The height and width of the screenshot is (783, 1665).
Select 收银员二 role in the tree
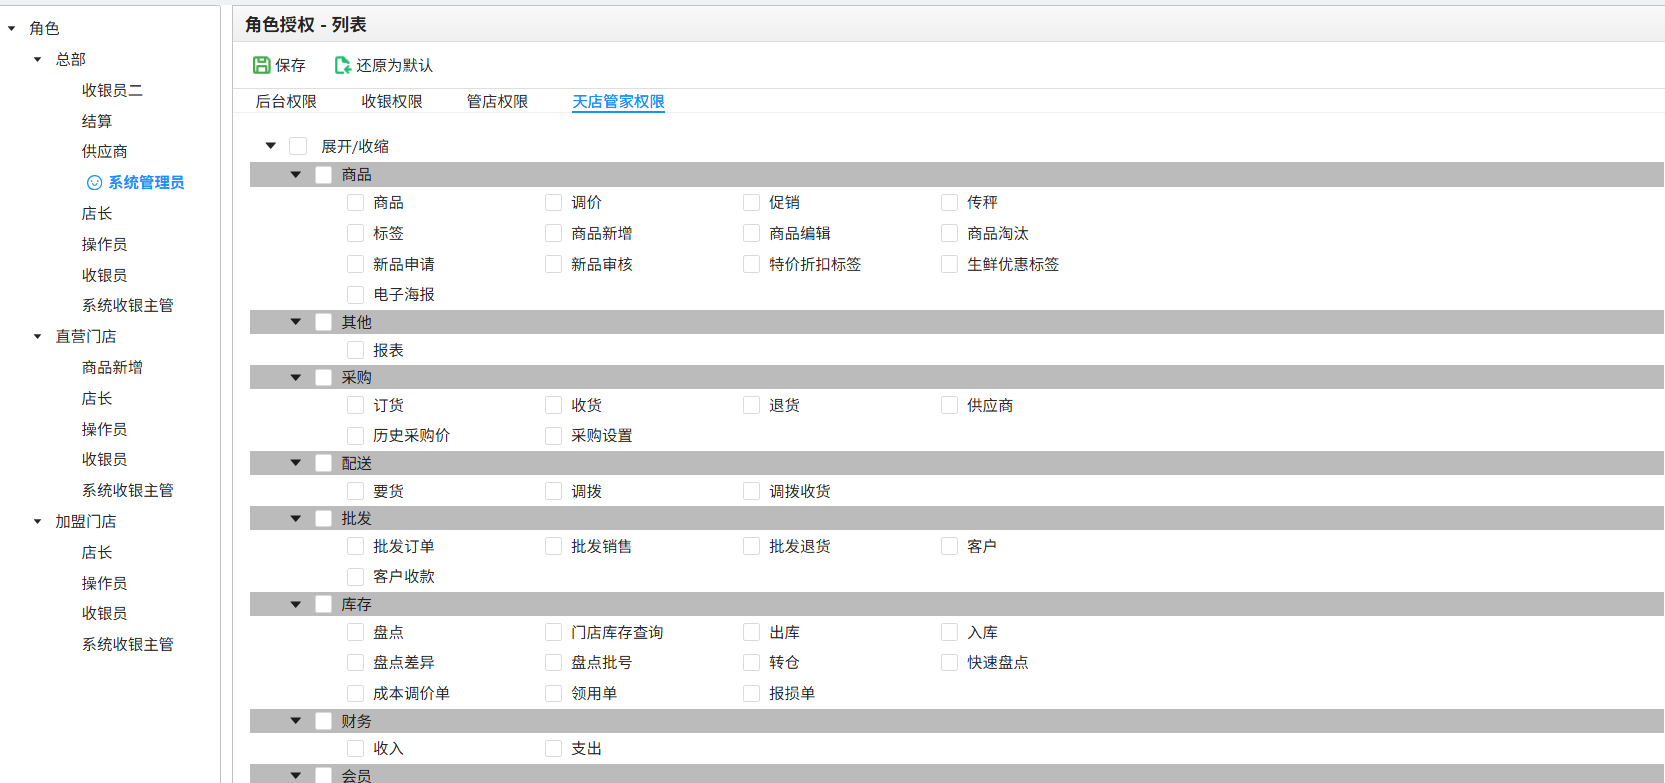pos(112,91)
